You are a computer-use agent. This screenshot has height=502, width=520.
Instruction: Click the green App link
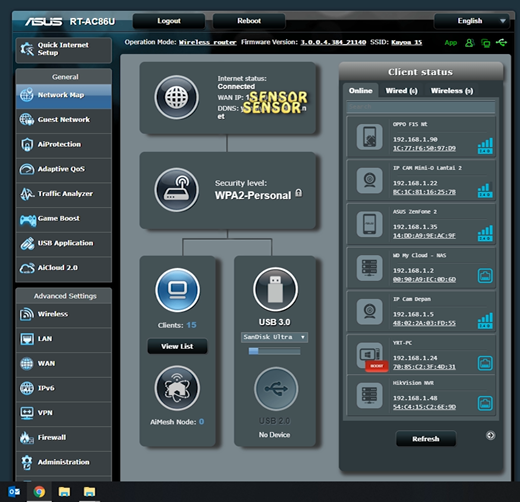[x=451, y=43]
